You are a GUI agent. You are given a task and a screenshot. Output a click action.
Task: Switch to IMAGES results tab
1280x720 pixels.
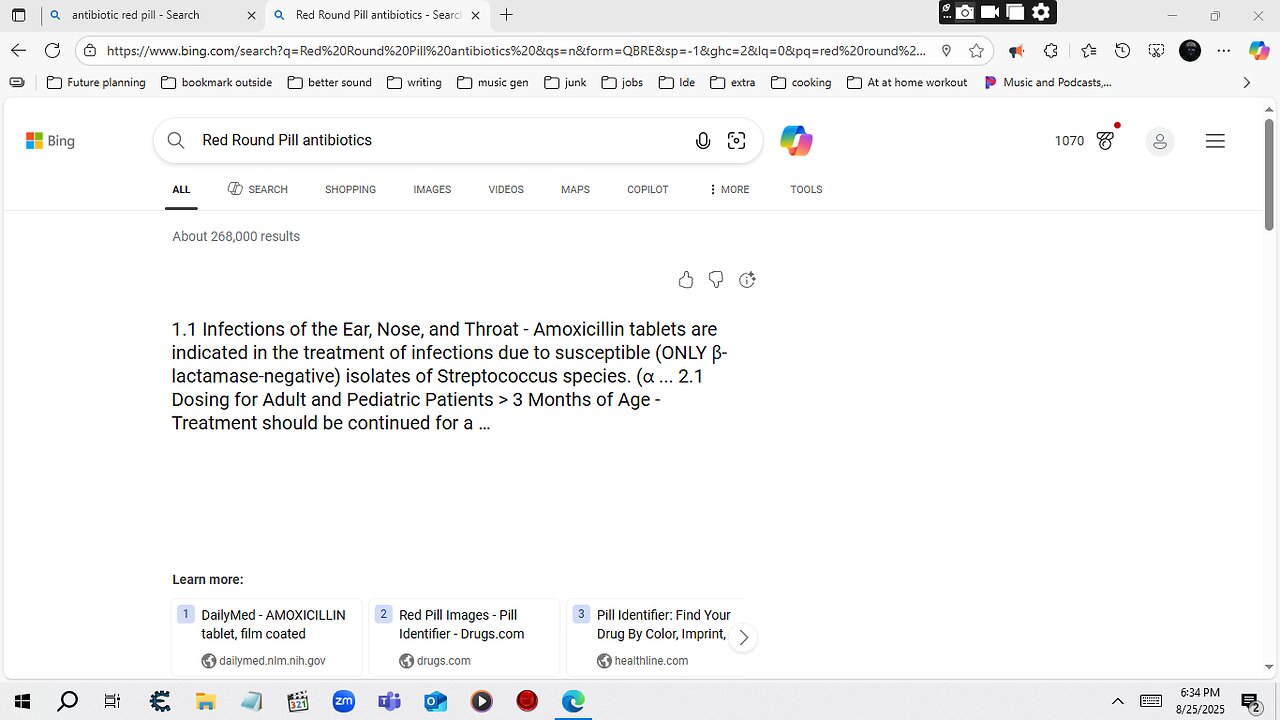coord(432,189)
